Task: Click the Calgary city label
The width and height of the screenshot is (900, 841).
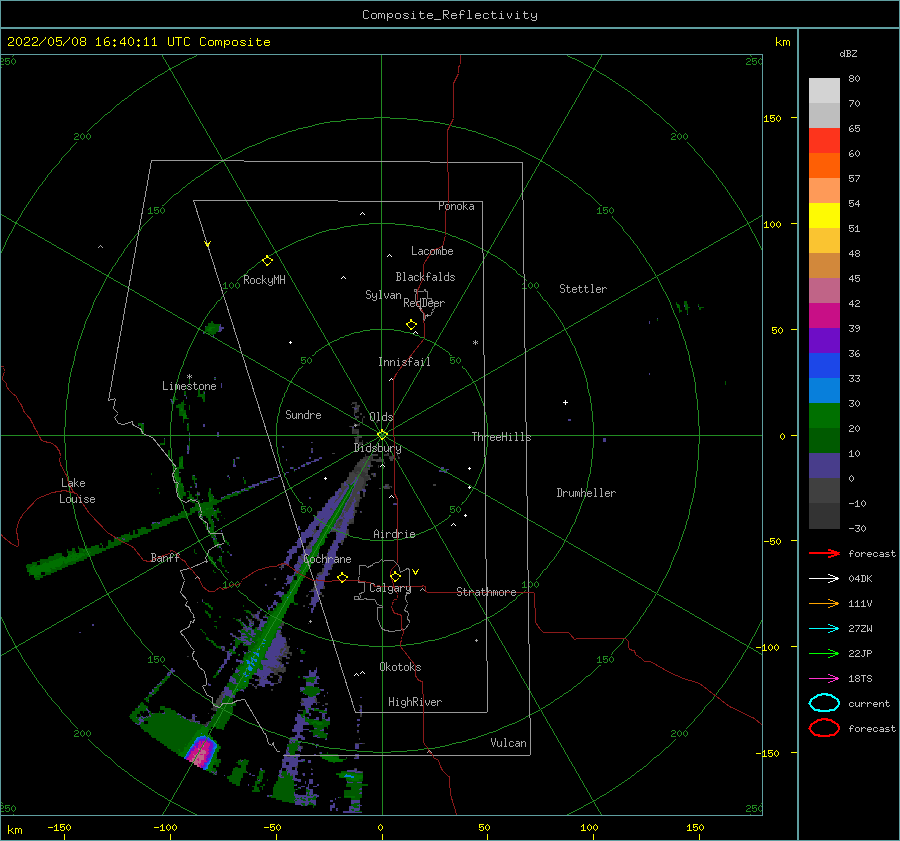Action: (390, 588)
